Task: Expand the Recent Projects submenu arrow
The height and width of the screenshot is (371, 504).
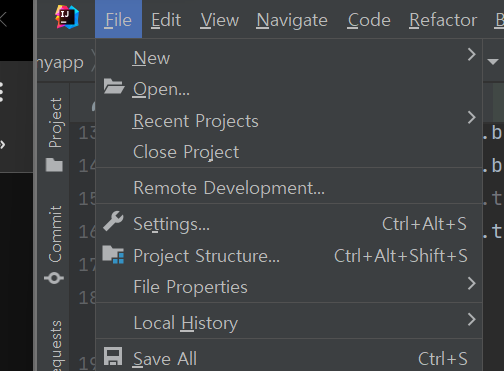Action: coord(471,117)
